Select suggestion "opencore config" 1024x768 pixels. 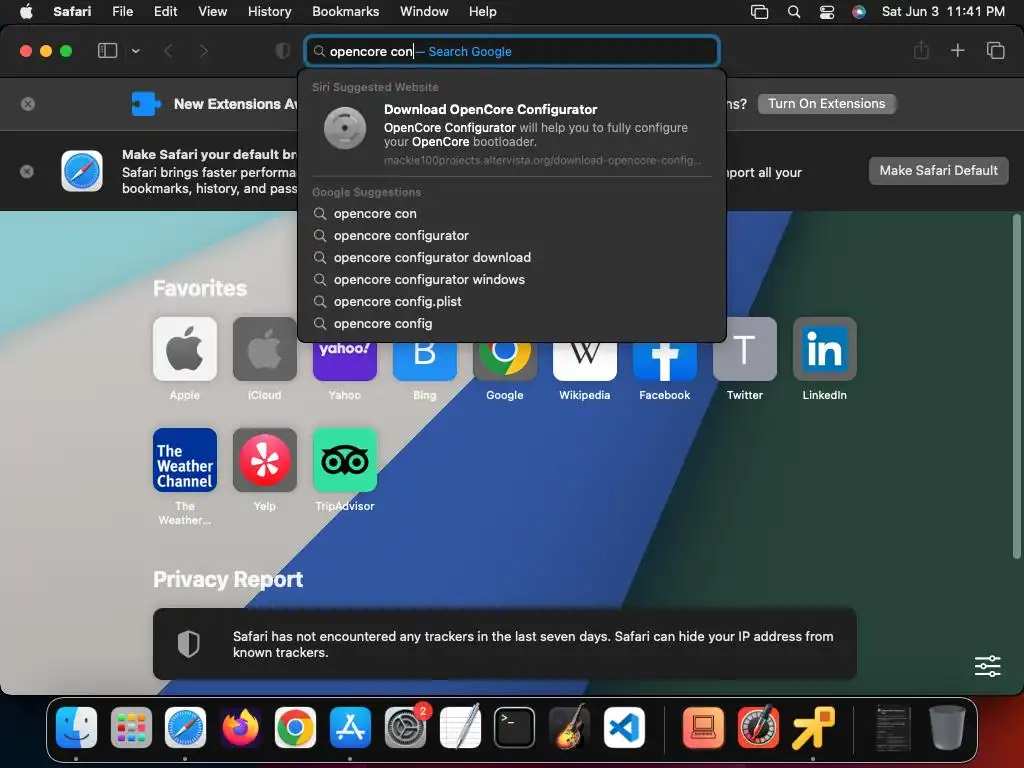click(512, 324)
